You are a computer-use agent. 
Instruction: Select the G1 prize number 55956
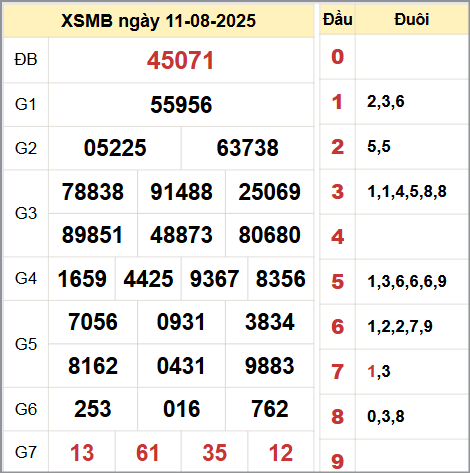[181, 105]
